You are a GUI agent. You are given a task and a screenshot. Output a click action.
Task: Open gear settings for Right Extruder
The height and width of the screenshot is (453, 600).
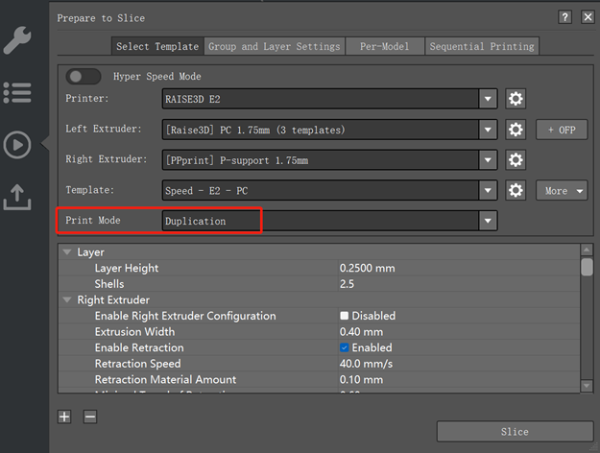pos(515,160)
